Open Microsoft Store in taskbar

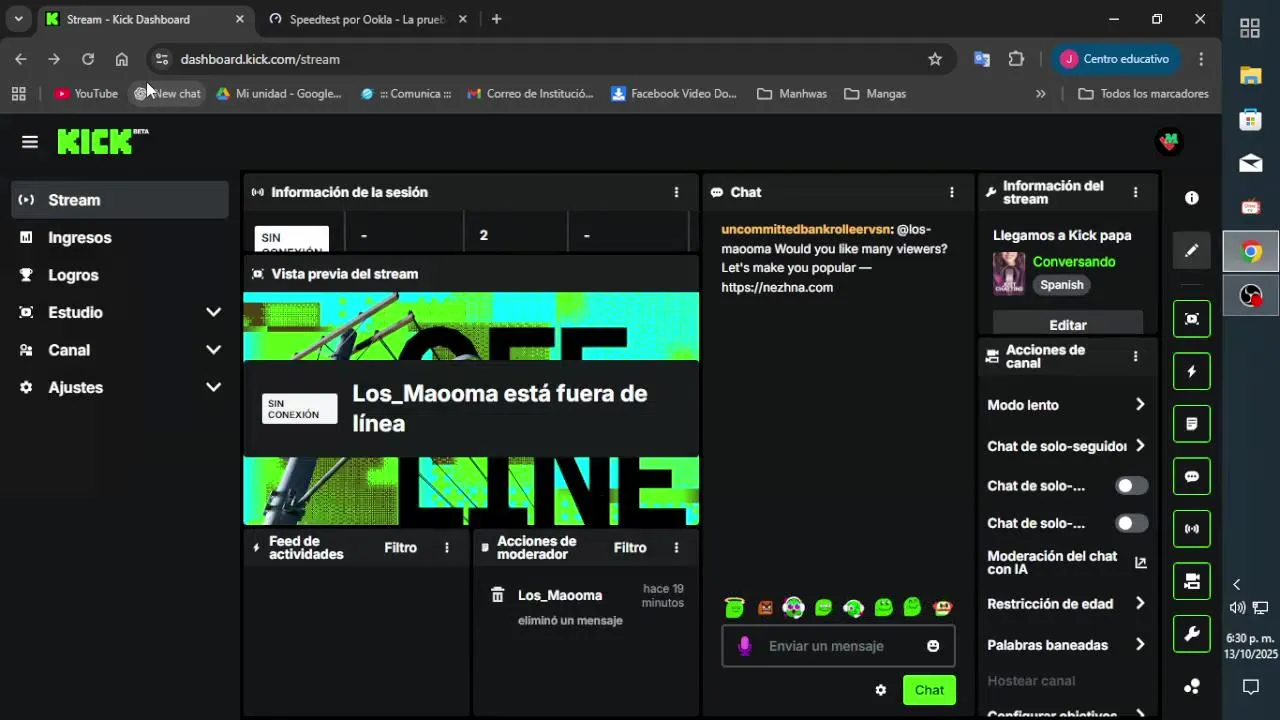tap(1250, 120)
